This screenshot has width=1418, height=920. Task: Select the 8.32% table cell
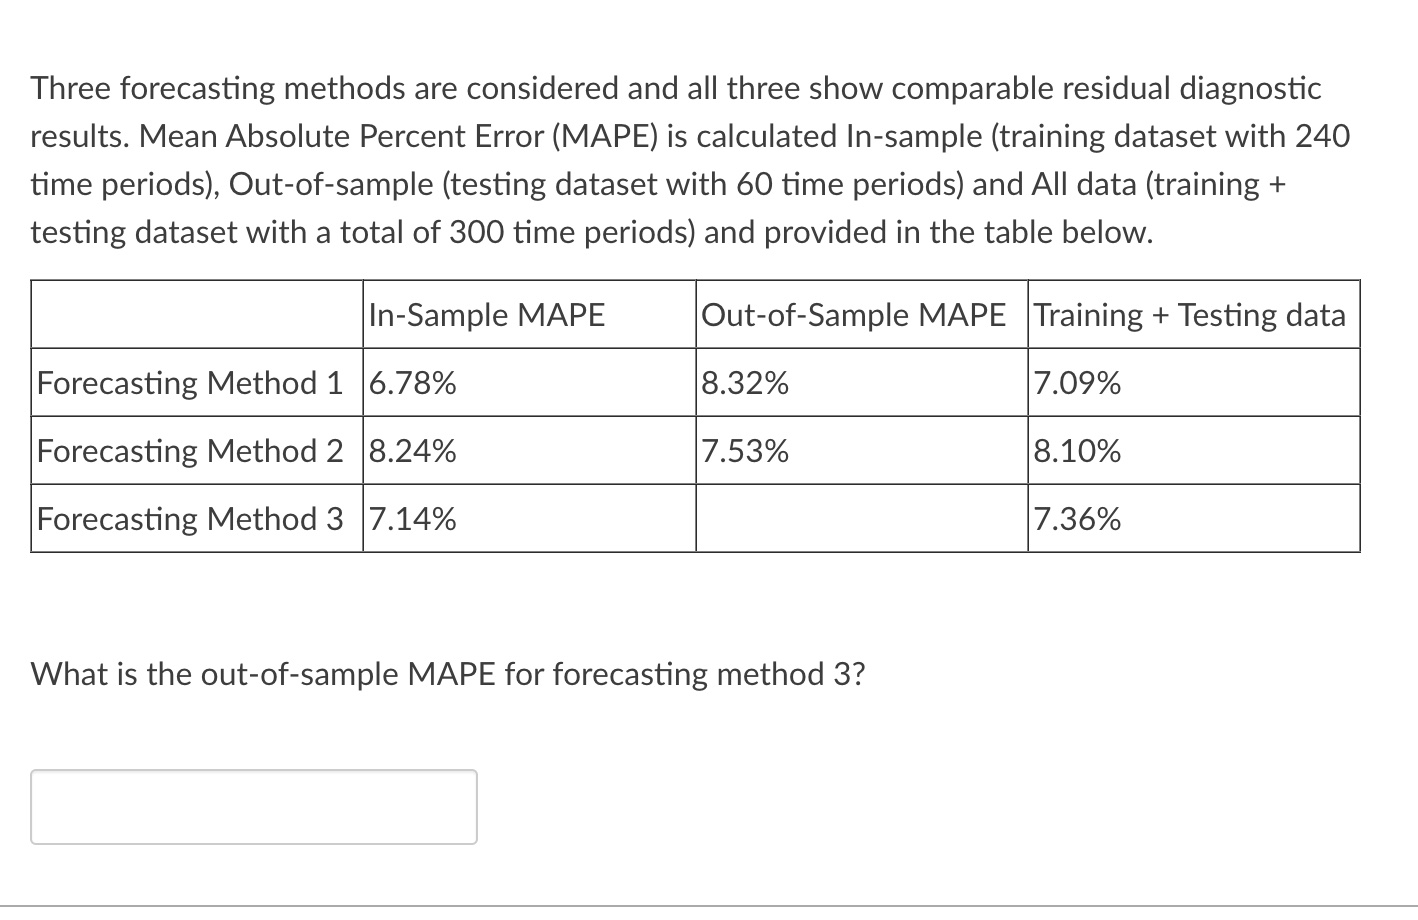coord(745,382)
